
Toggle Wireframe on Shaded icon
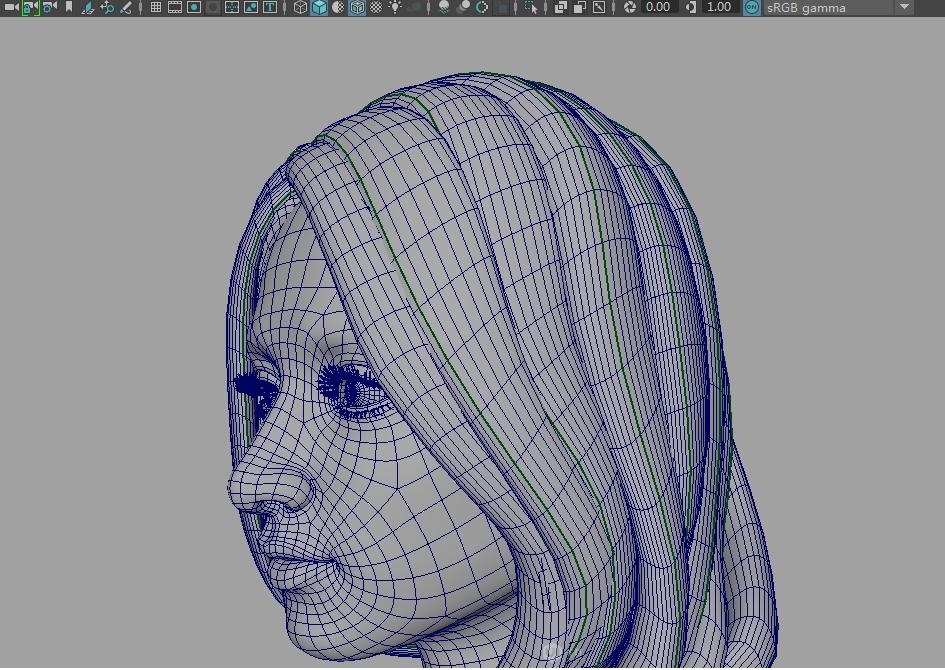(357, 7)
